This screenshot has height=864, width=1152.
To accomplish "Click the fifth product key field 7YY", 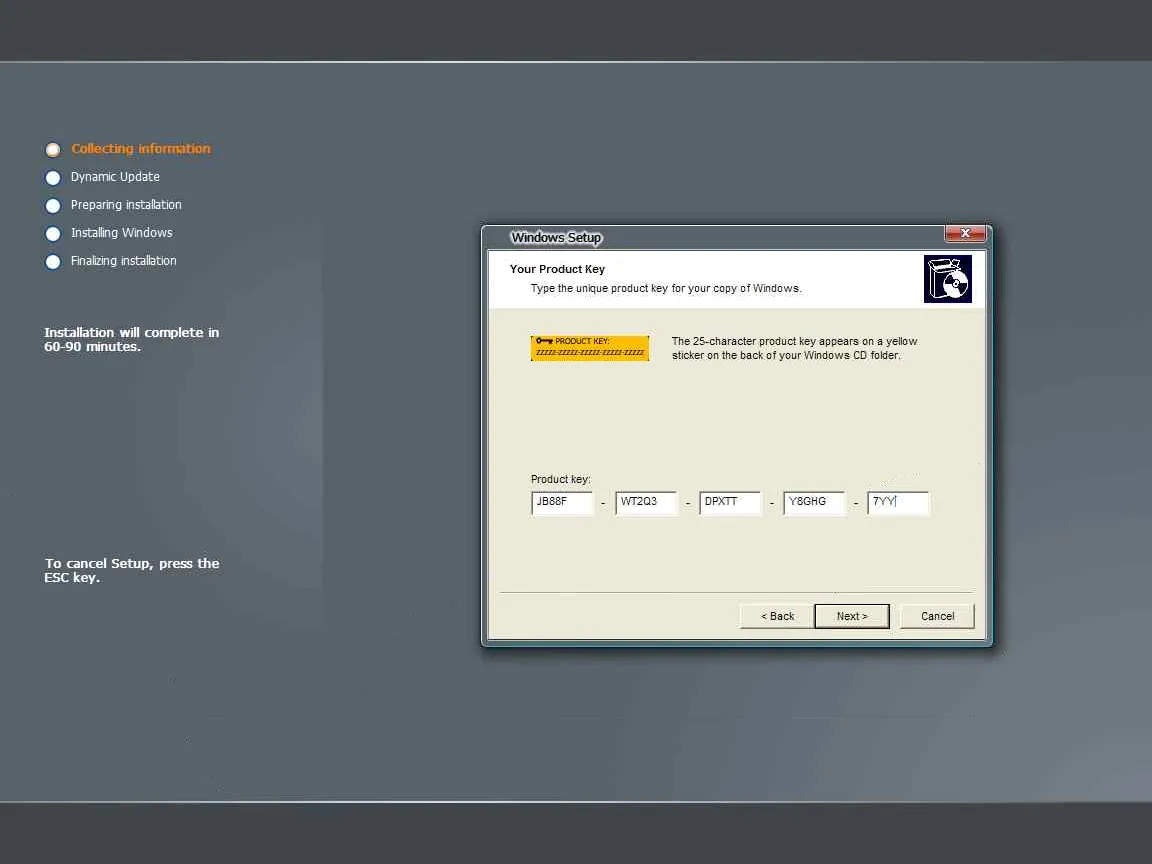I will tap(899, 503).
